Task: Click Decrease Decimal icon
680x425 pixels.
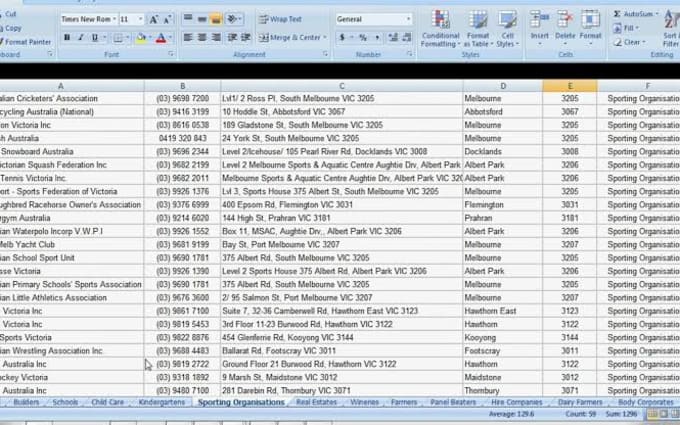Action: (x=407, y=38)
